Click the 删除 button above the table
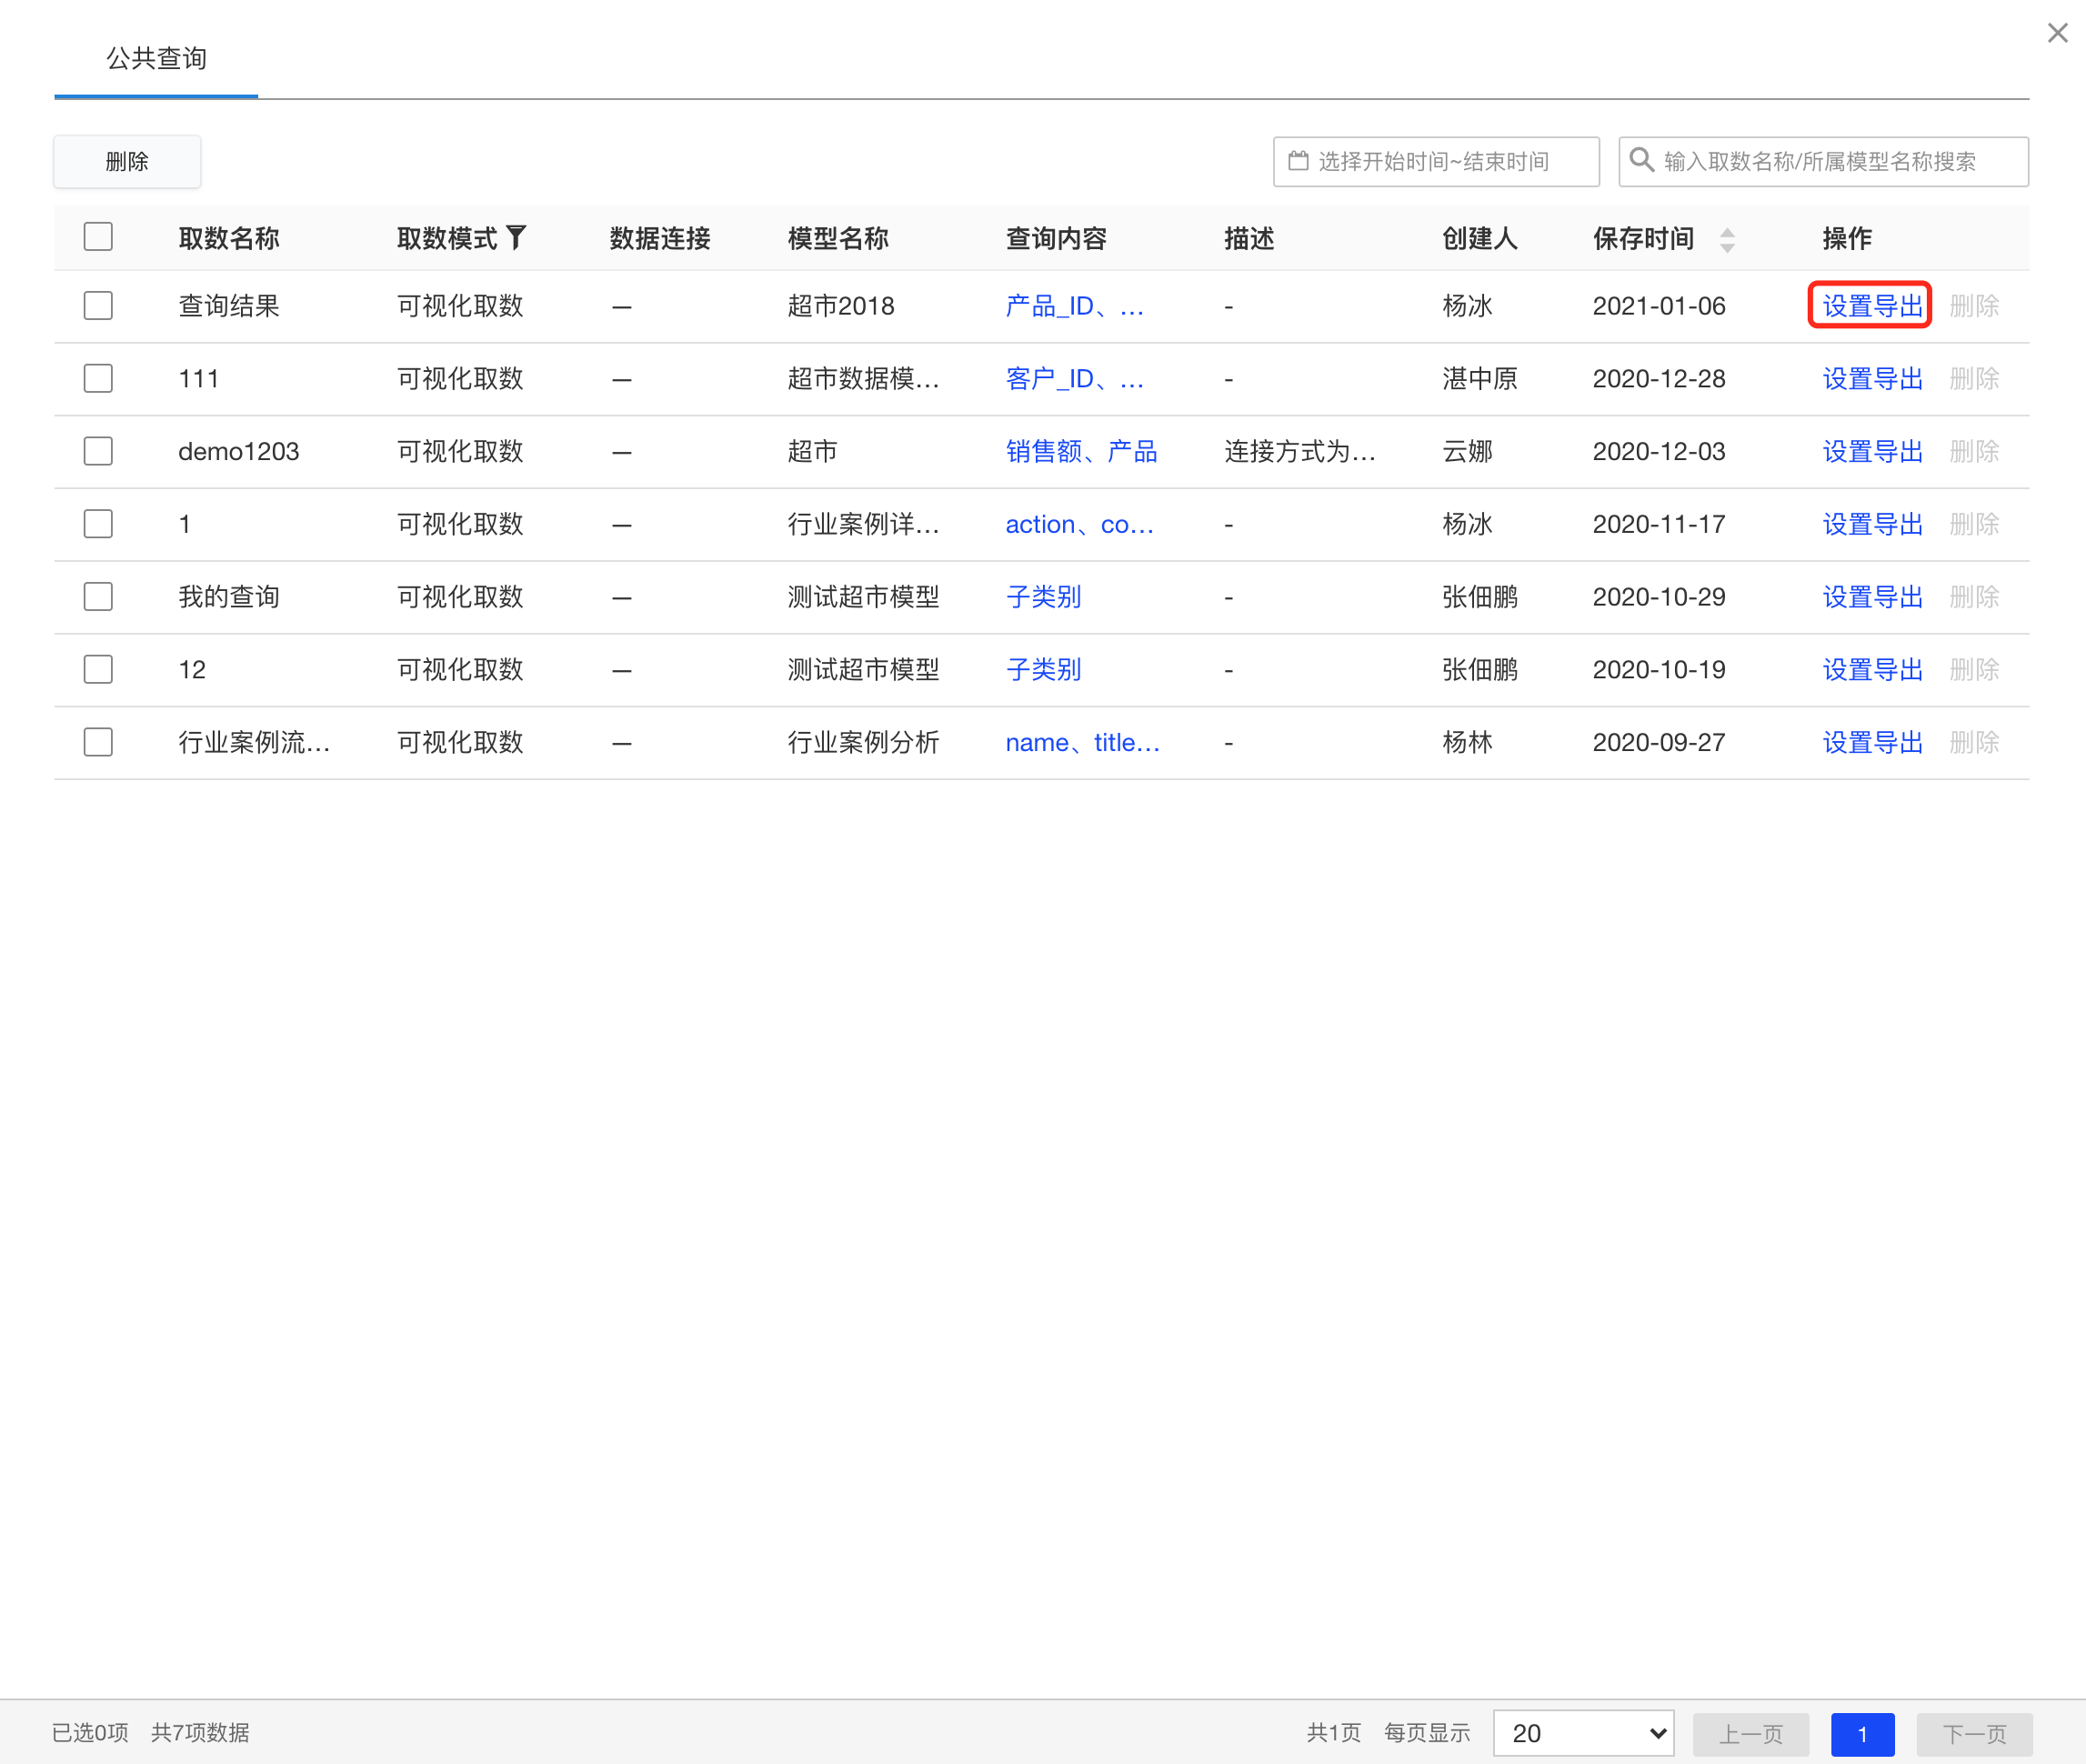Screen dimensions: 2086x1764 127,161
